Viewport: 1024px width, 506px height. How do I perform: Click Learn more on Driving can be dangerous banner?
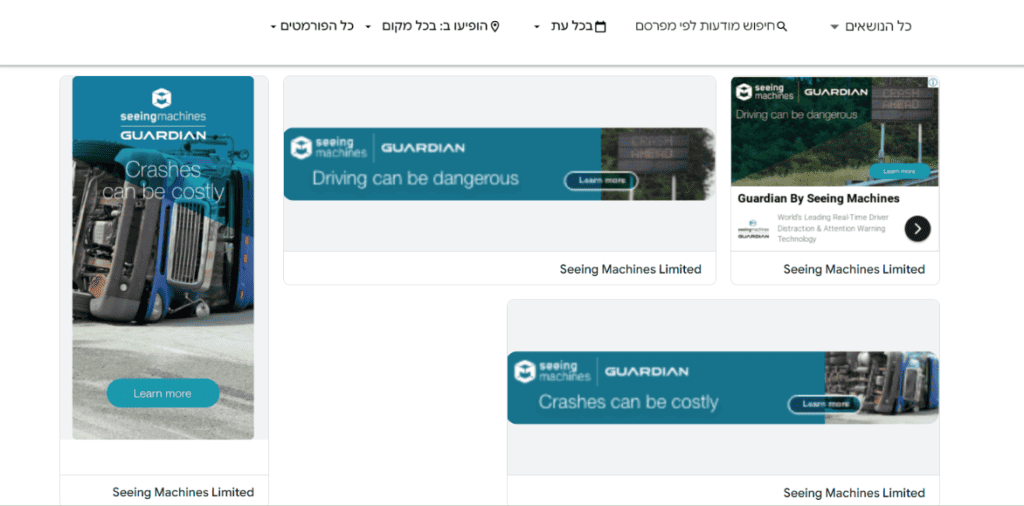coord(601,180)
